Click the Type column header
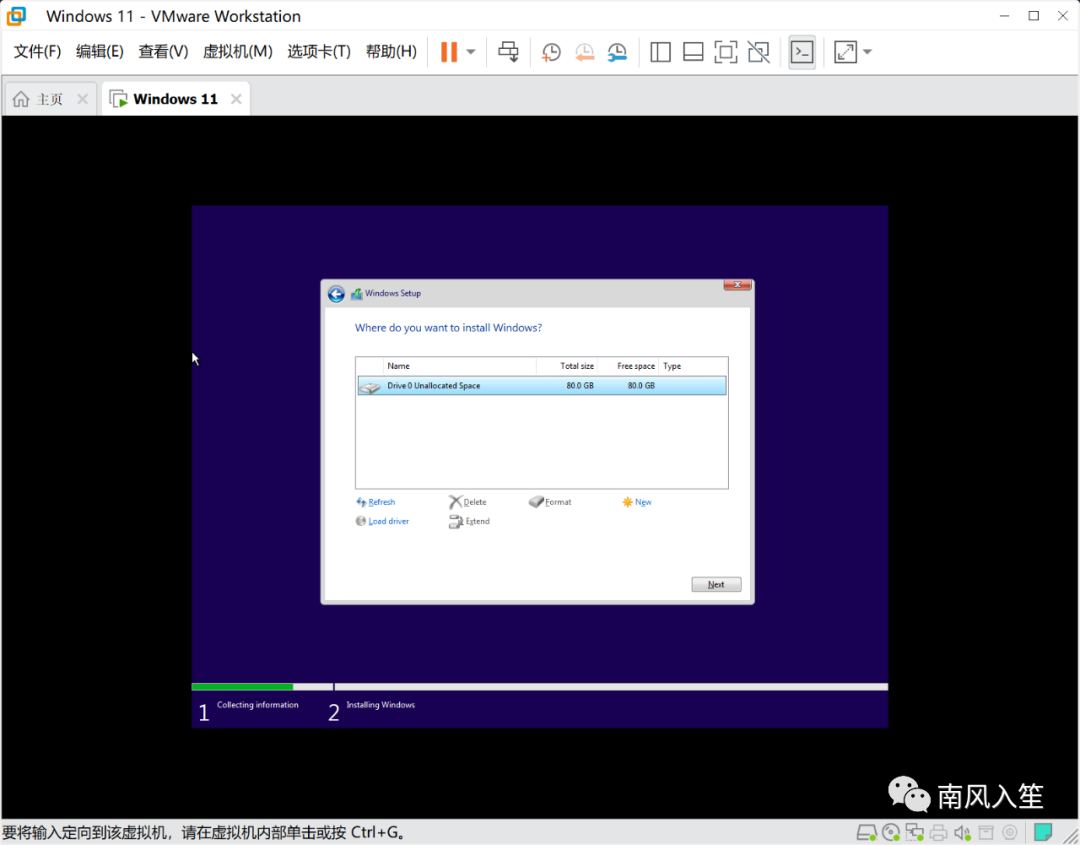Viewport: 1080px width, 845px height. pos(693,366)
